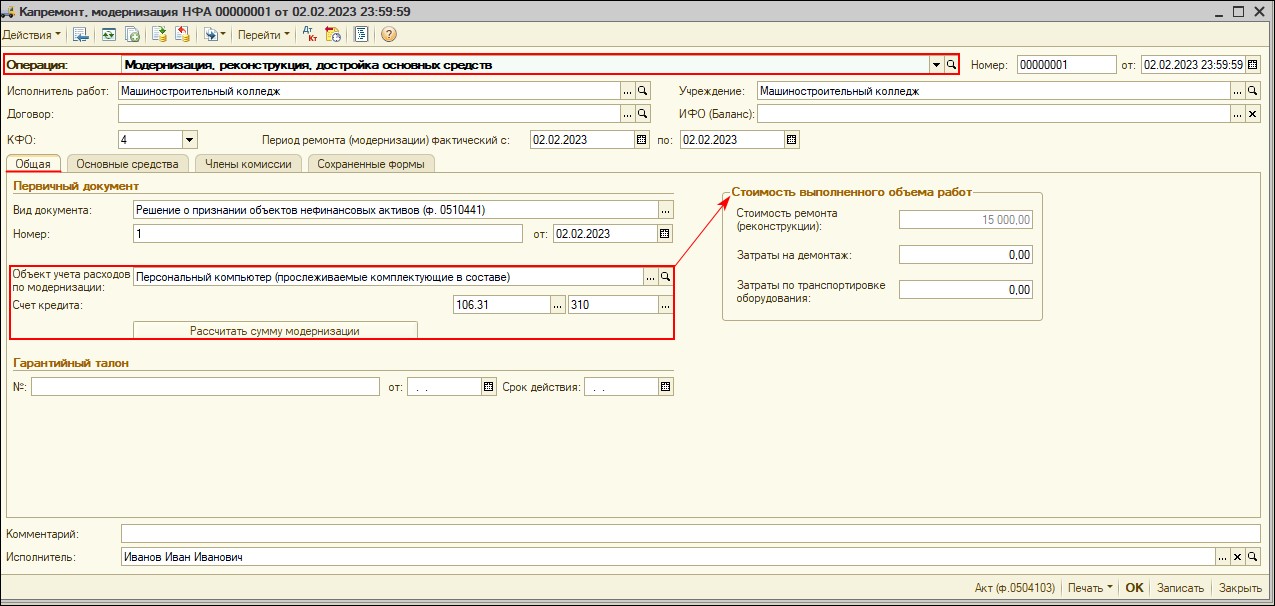1275x606 pixels.
Task: Show Дт/Кт accounting entries icon
Action: 310,35
